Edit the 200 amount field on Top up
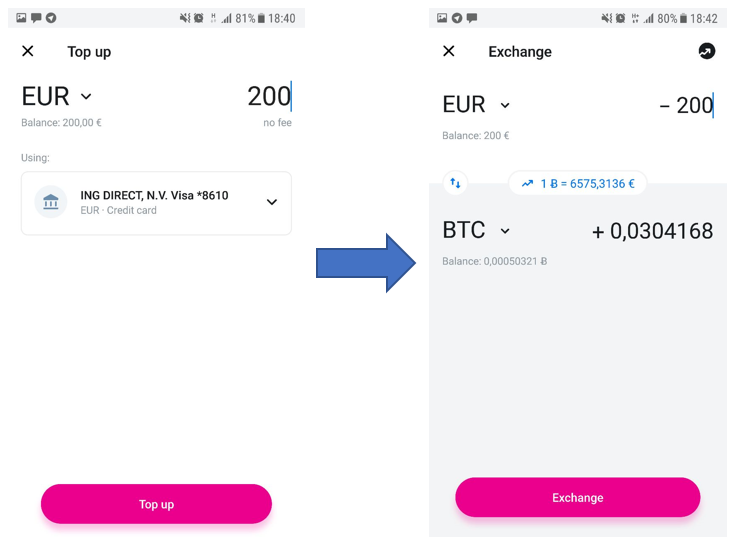 tap(269, 96)
